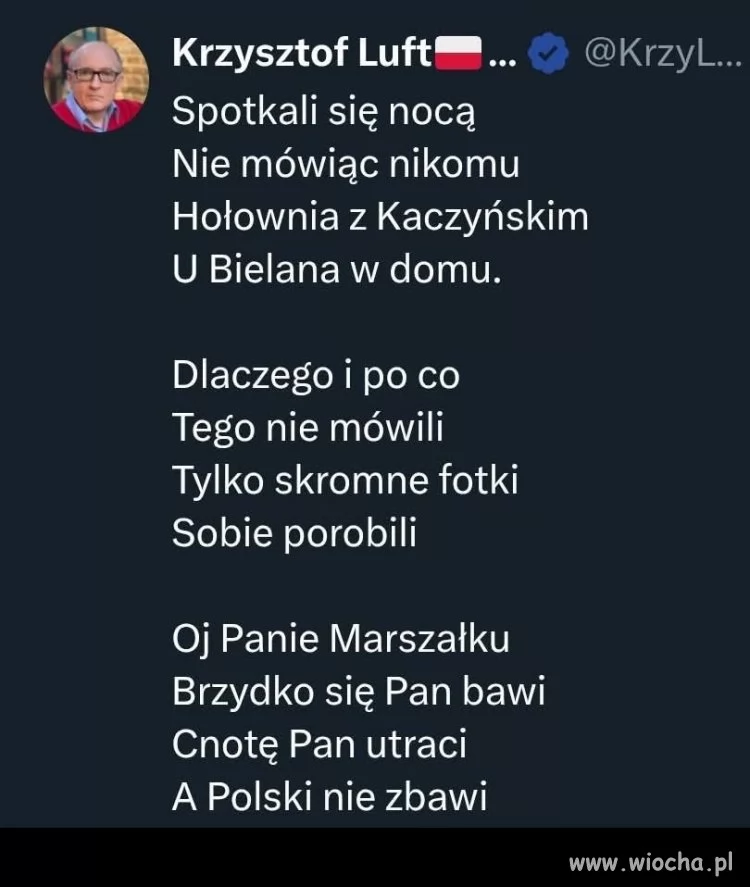Open Krzysztof Luft's profile avatar photo
Viewport: 750px width, 887px height.
click(96, 80)
